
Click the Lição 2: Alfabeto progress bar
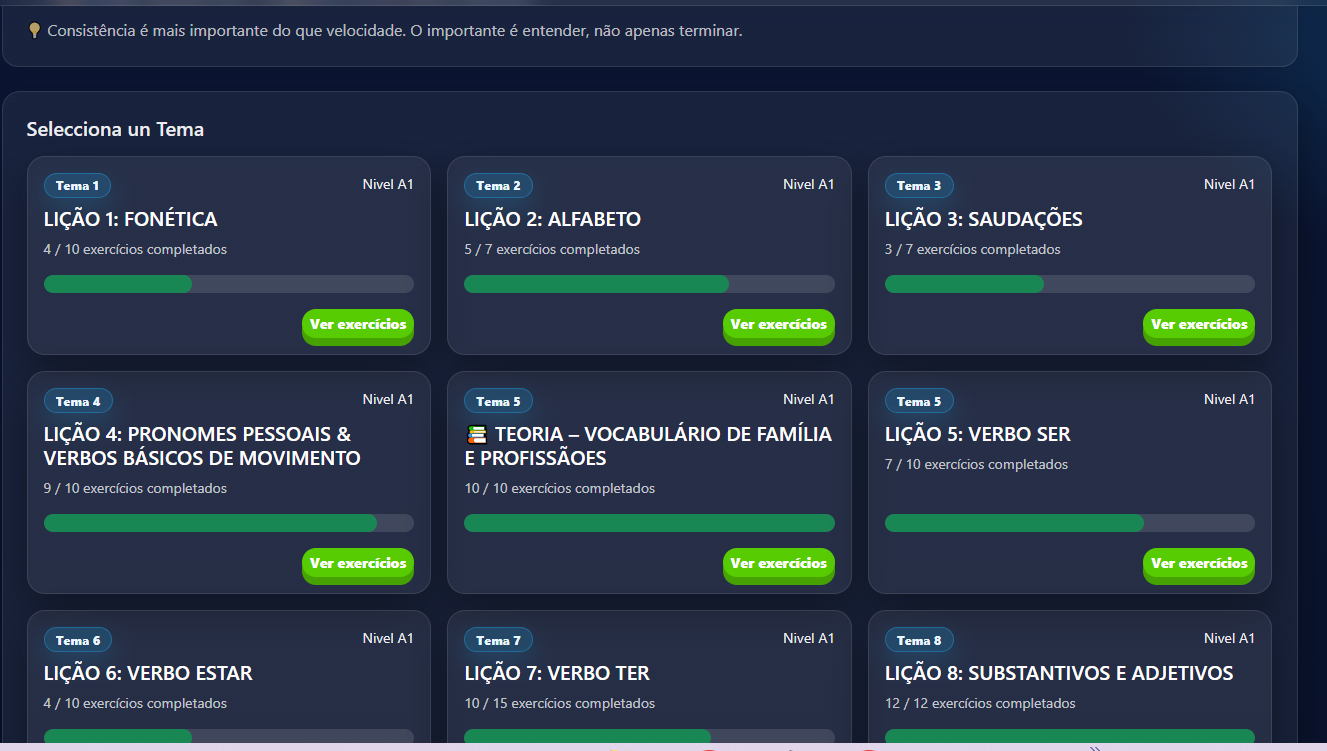coord(649,284)
